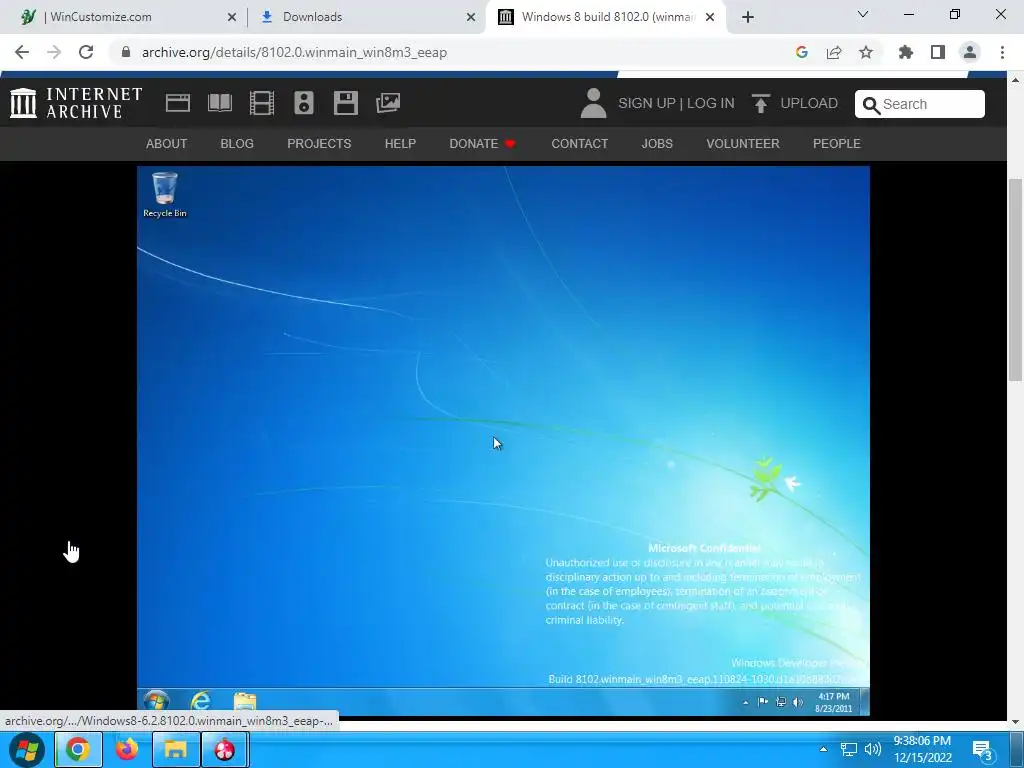This screenshot has width=1024, height=768.
Task: Close the Downloads tab
Action: click(470, 18)
